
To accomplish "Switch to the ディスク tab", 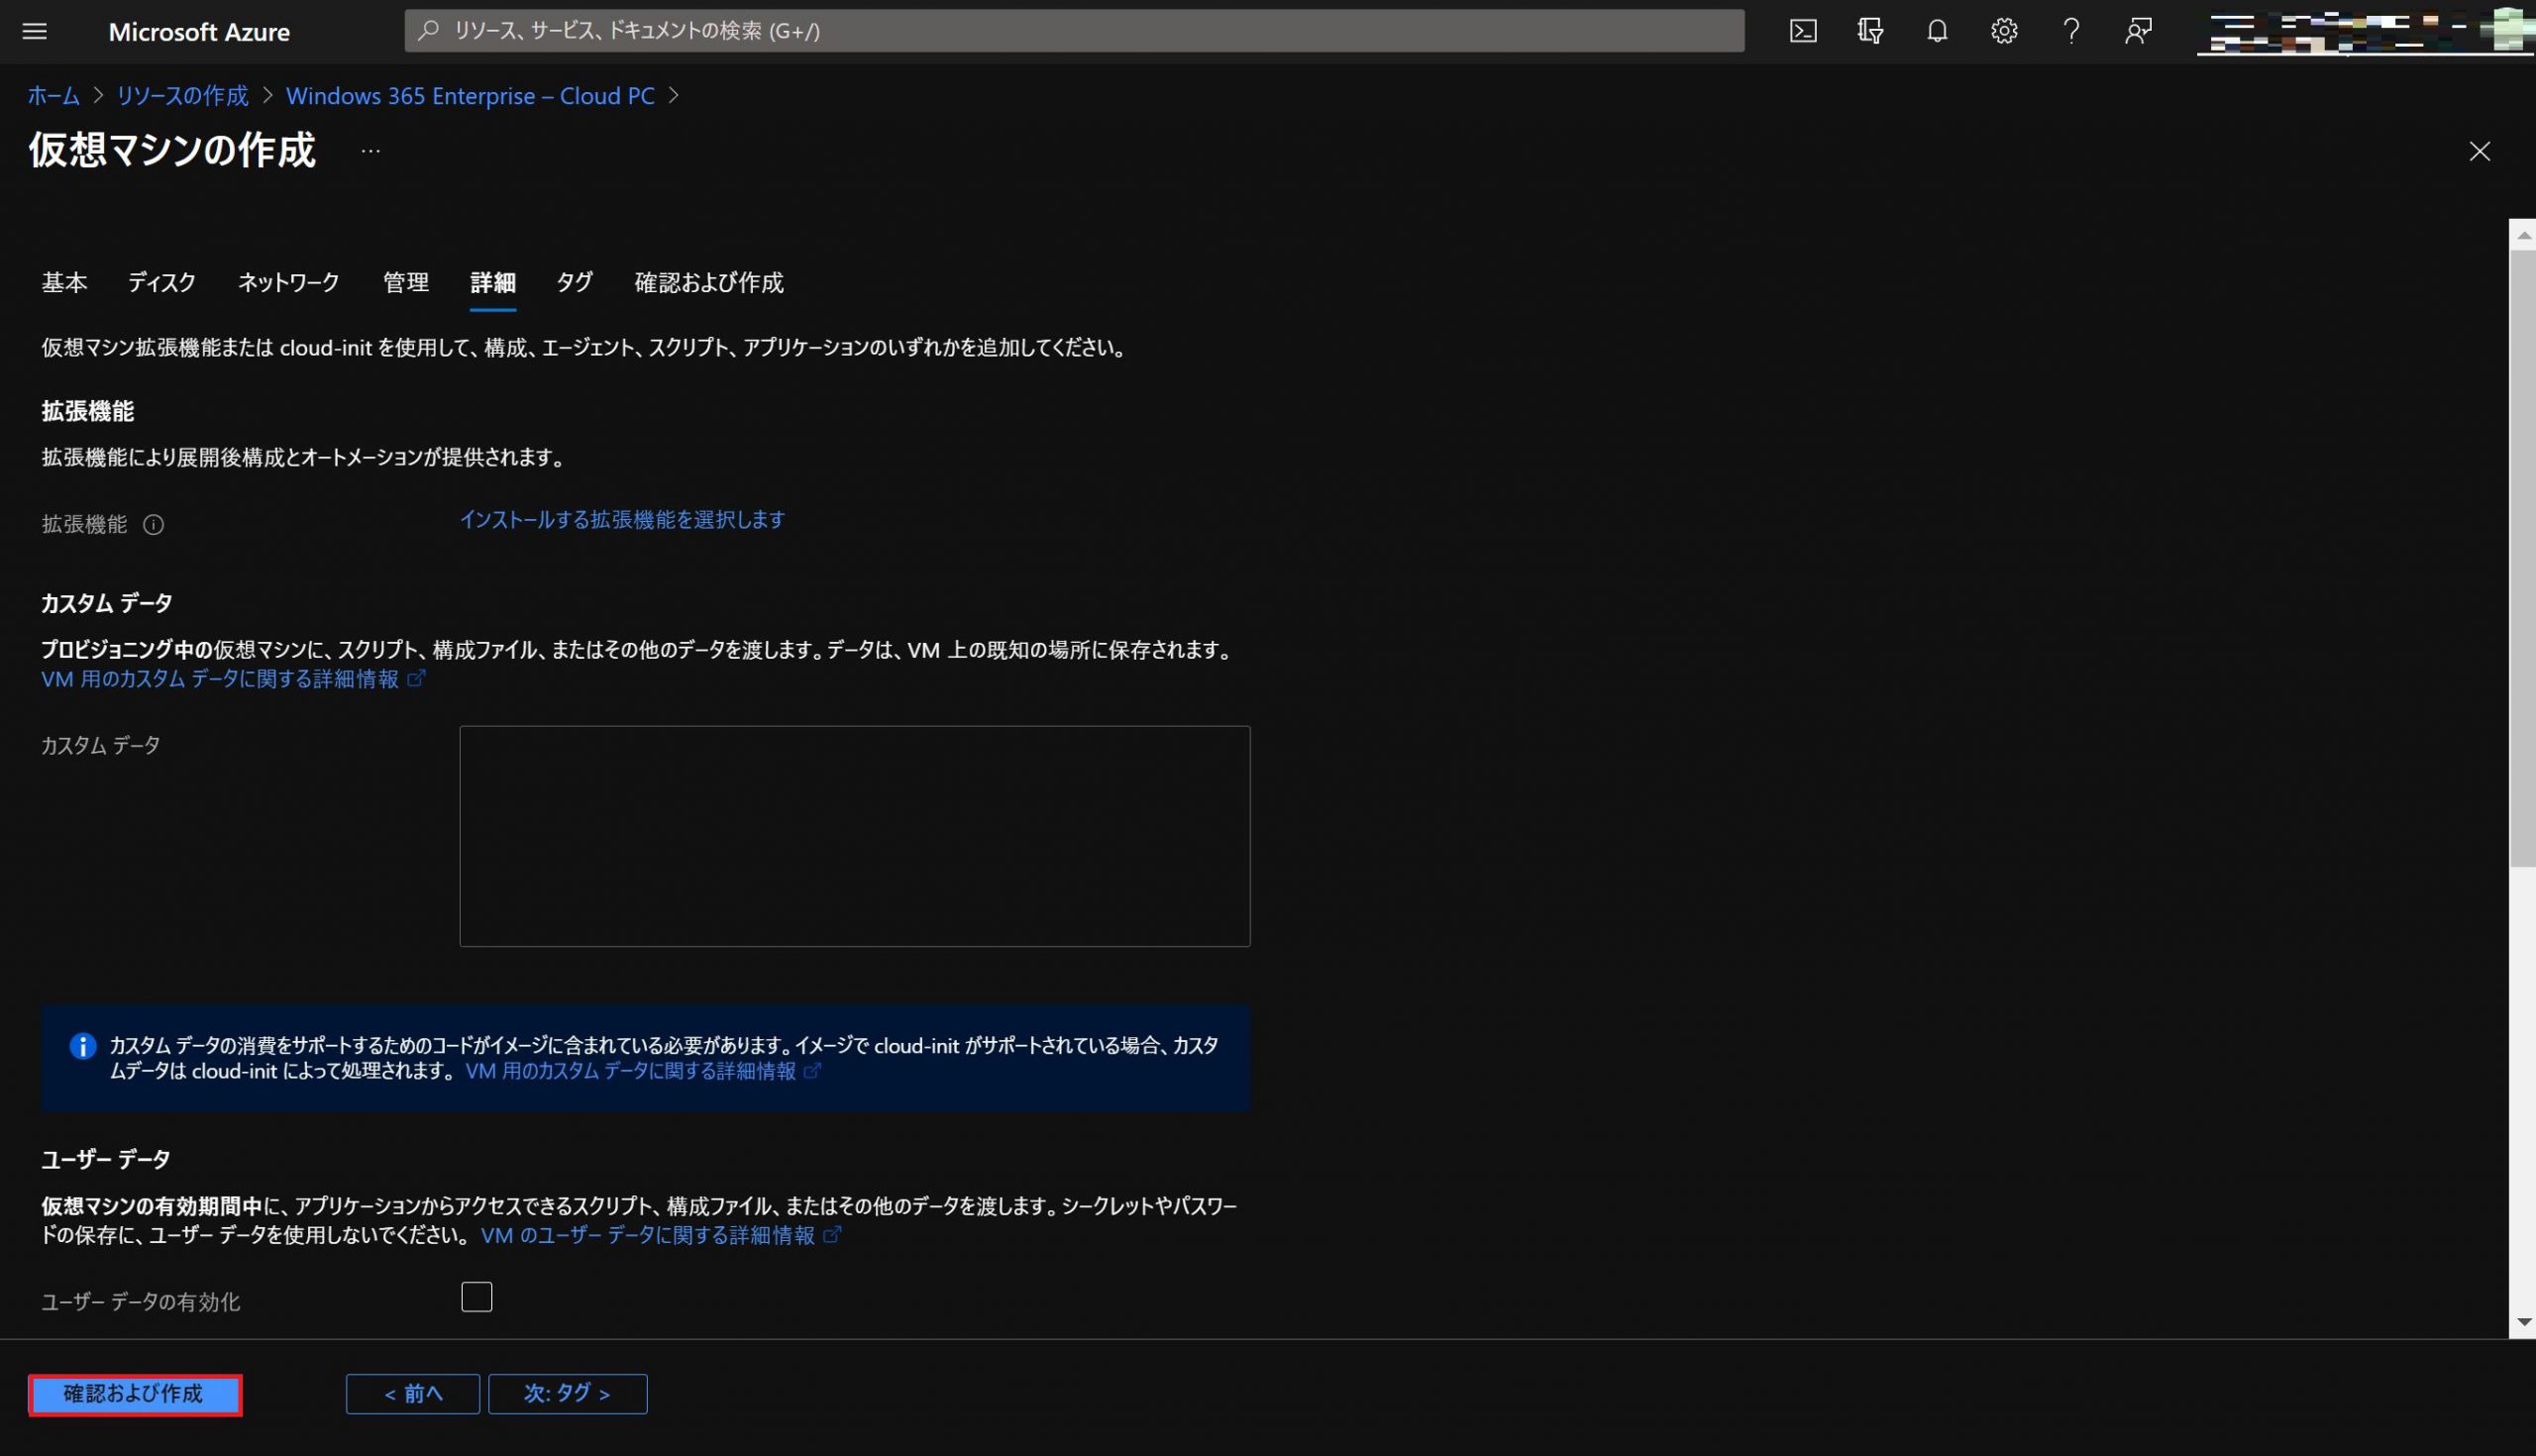I will [x=161, y=283].
